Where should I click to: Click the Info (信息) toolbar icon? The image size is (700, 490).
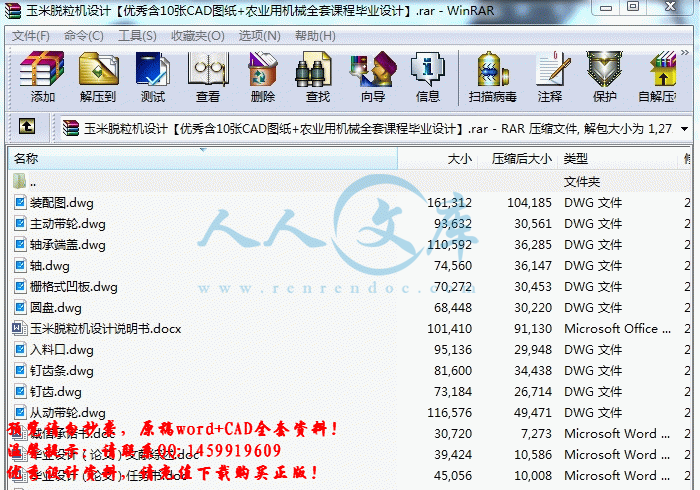427,76
